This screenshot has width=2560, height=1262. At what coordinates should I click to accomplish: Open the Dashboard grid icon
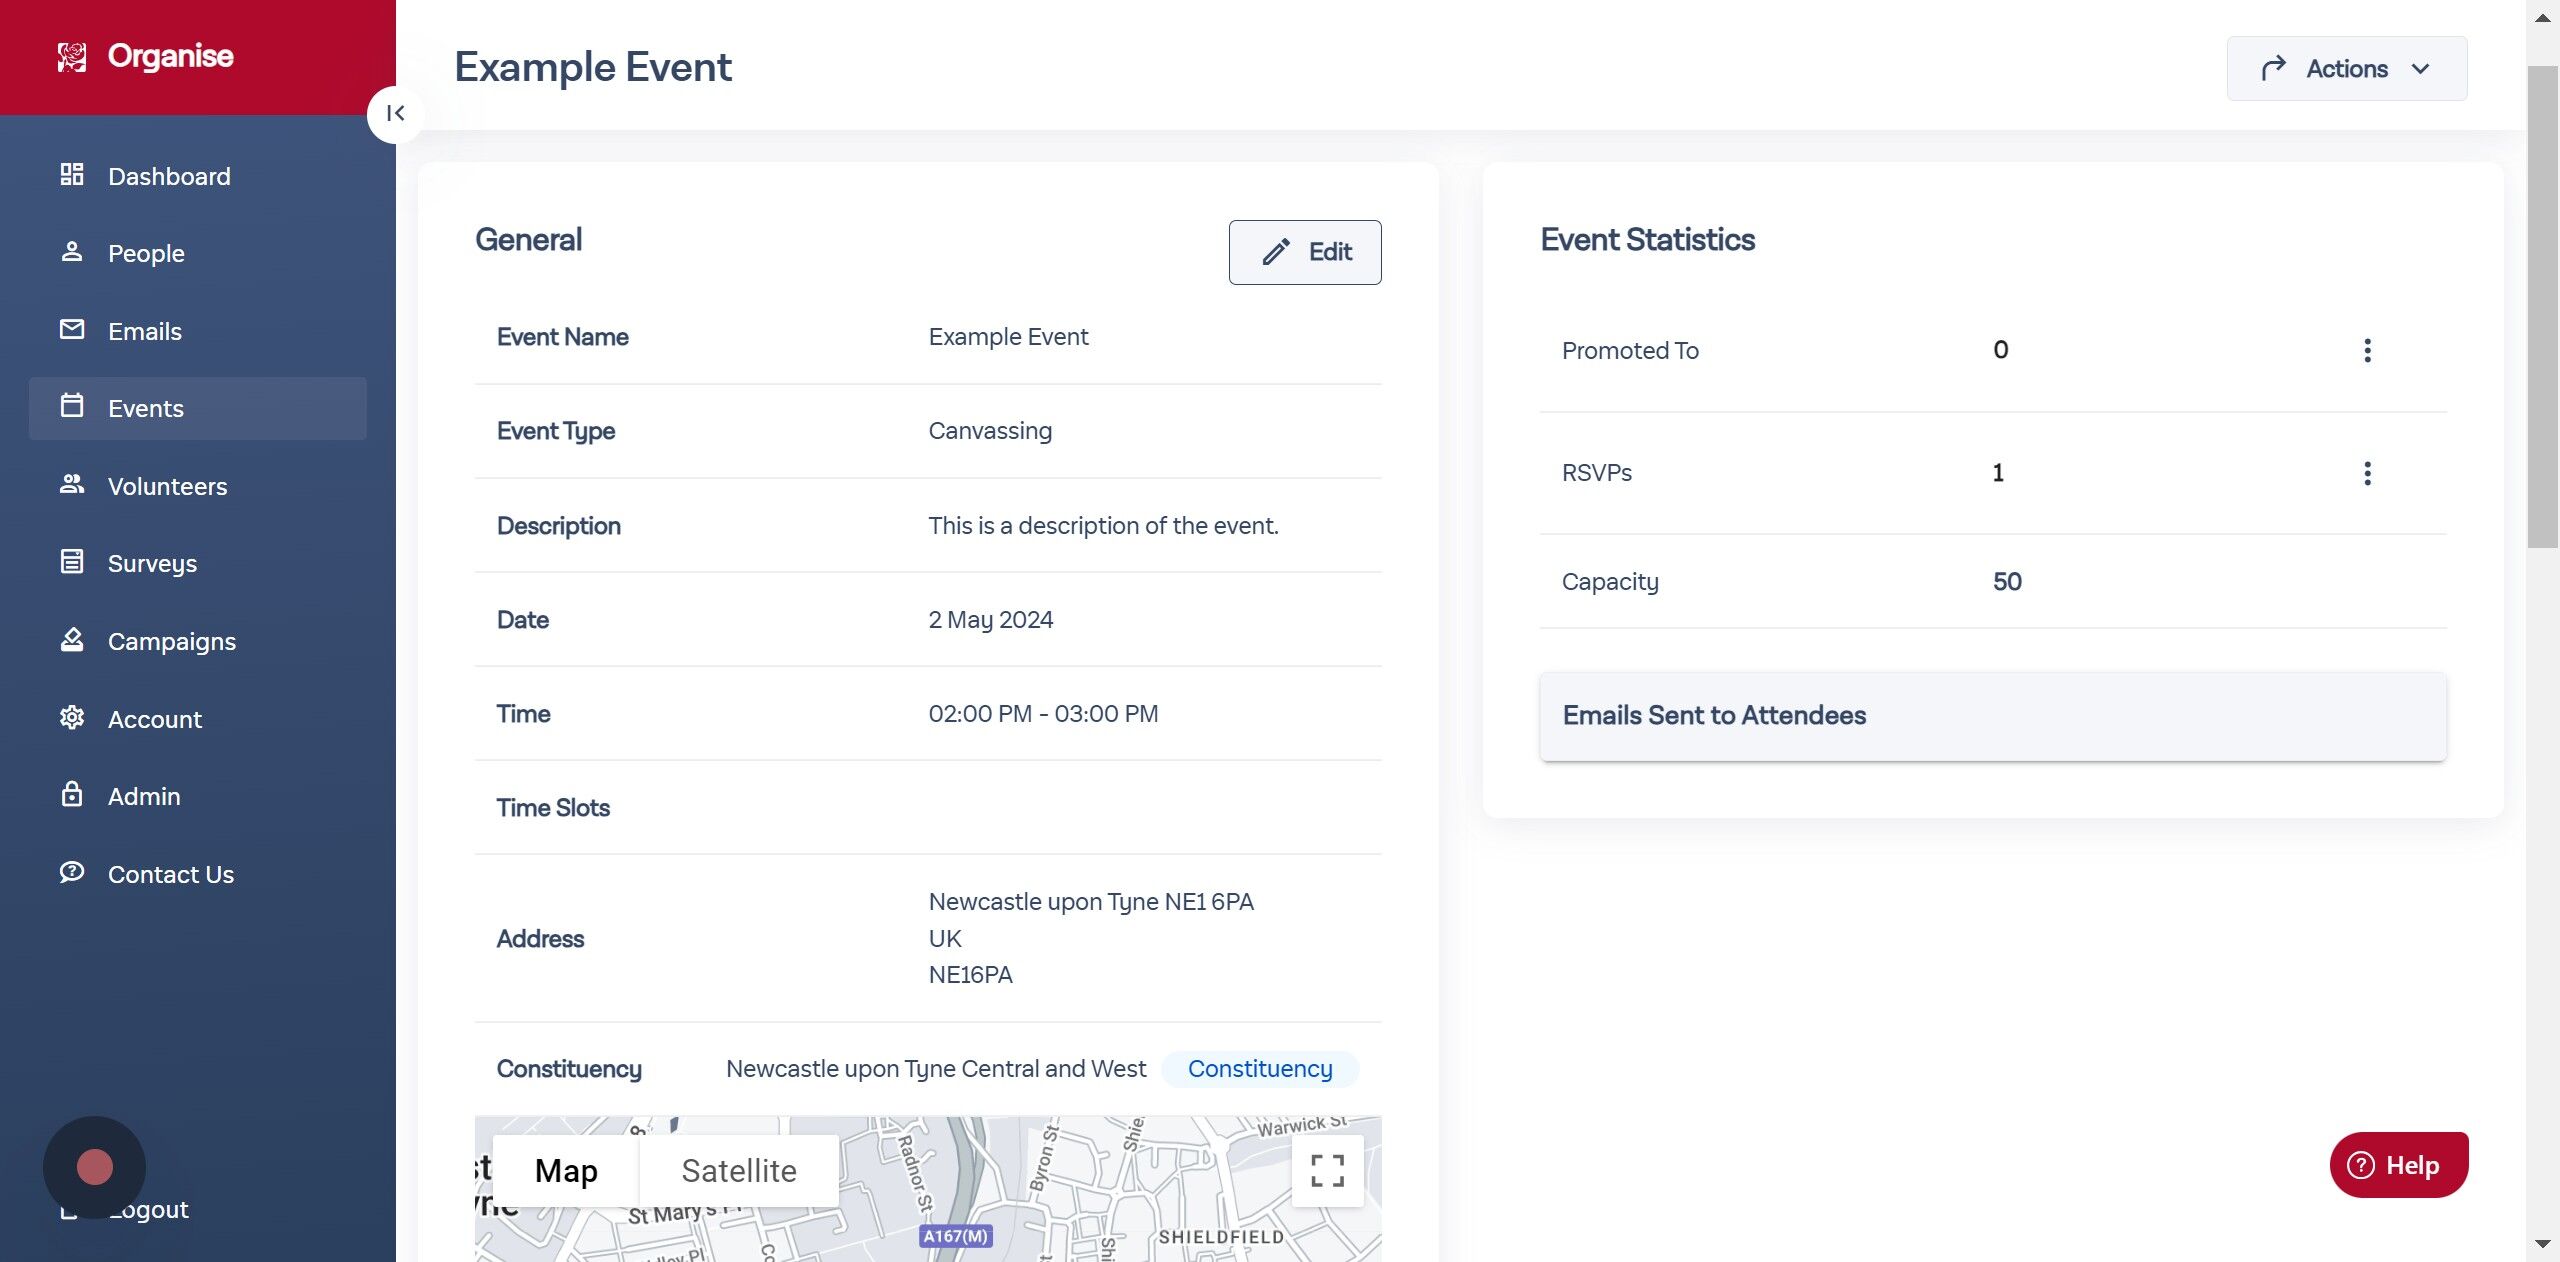tap(72, 175)
